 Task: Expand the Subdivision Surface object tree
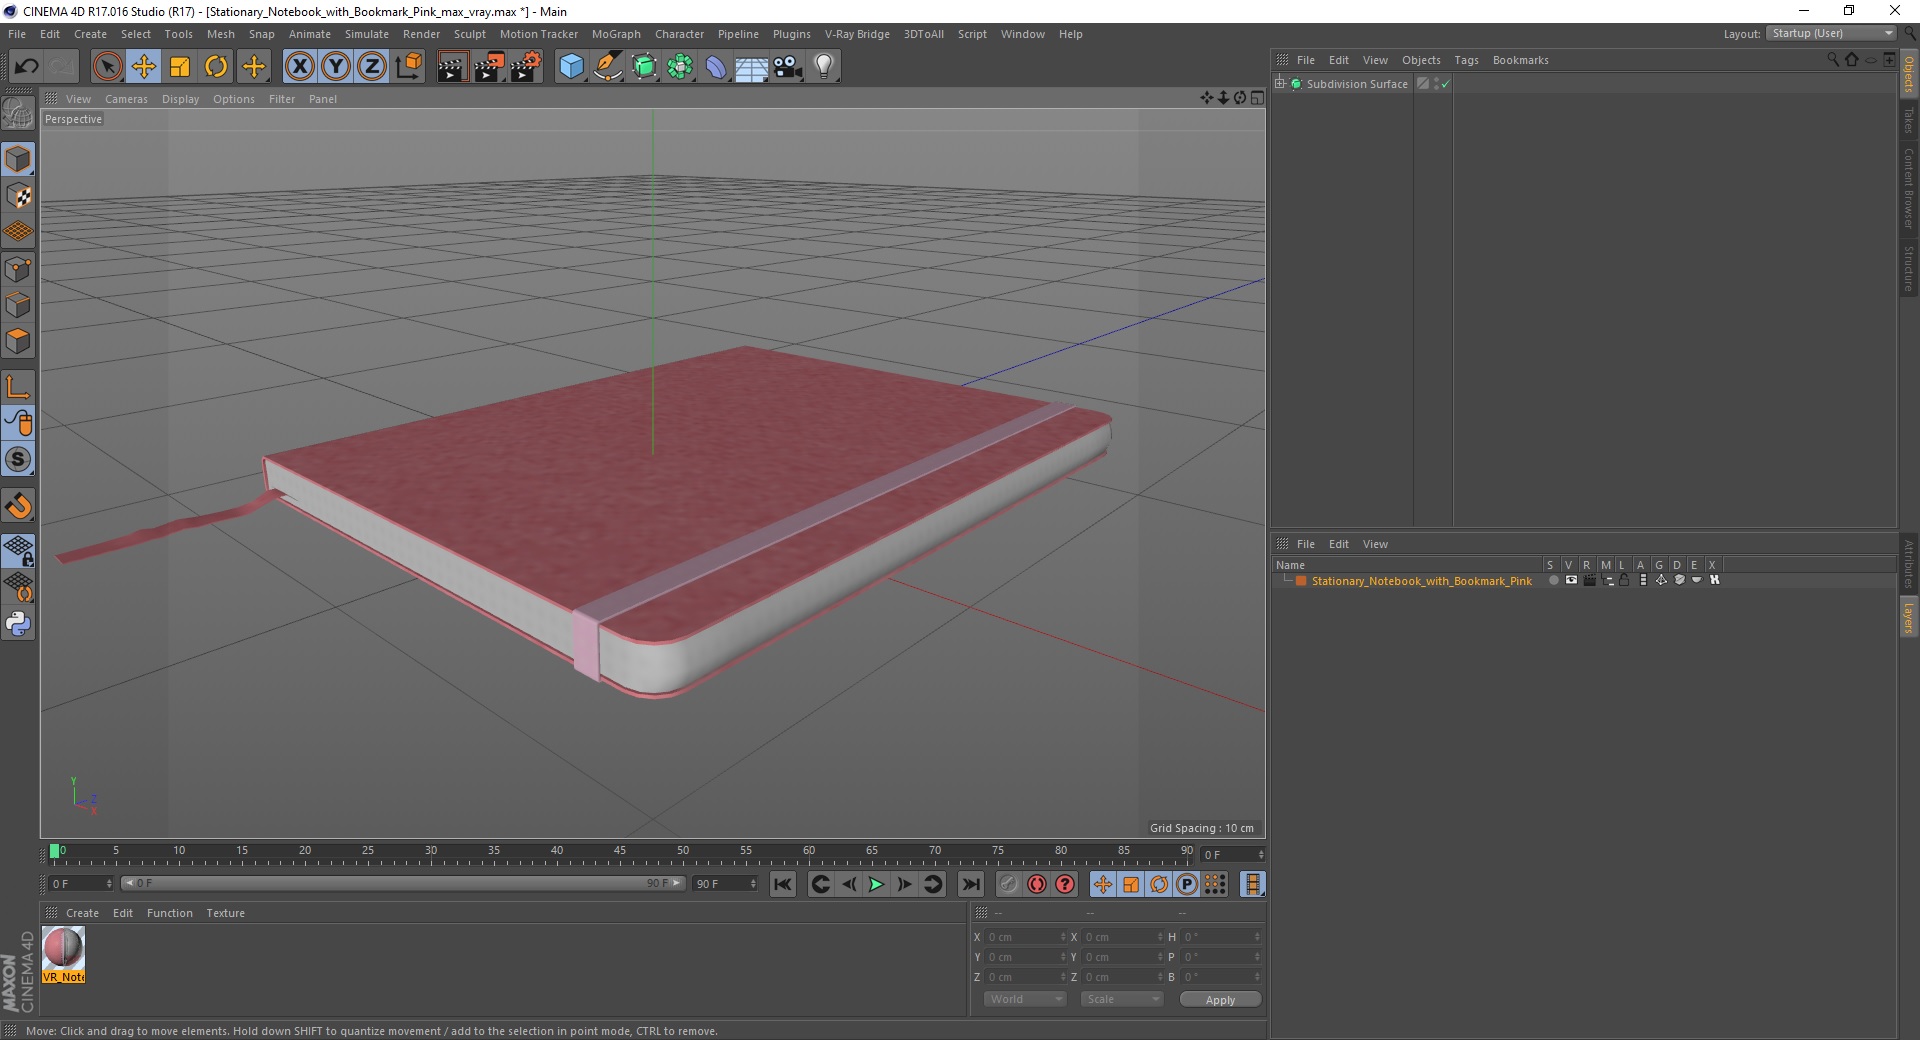tap(1280, 83)
